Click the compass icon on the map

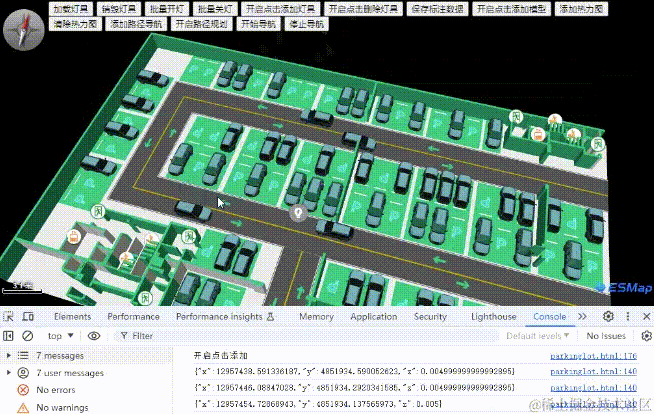(x=23, y=30)
